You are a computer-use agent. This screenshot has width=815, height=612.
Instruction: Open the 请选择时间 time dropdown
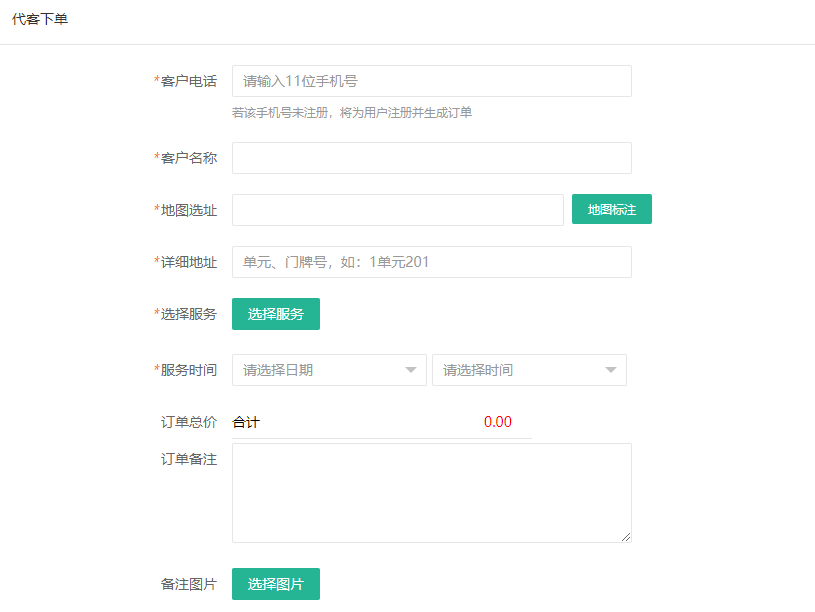tap(520, 369)
